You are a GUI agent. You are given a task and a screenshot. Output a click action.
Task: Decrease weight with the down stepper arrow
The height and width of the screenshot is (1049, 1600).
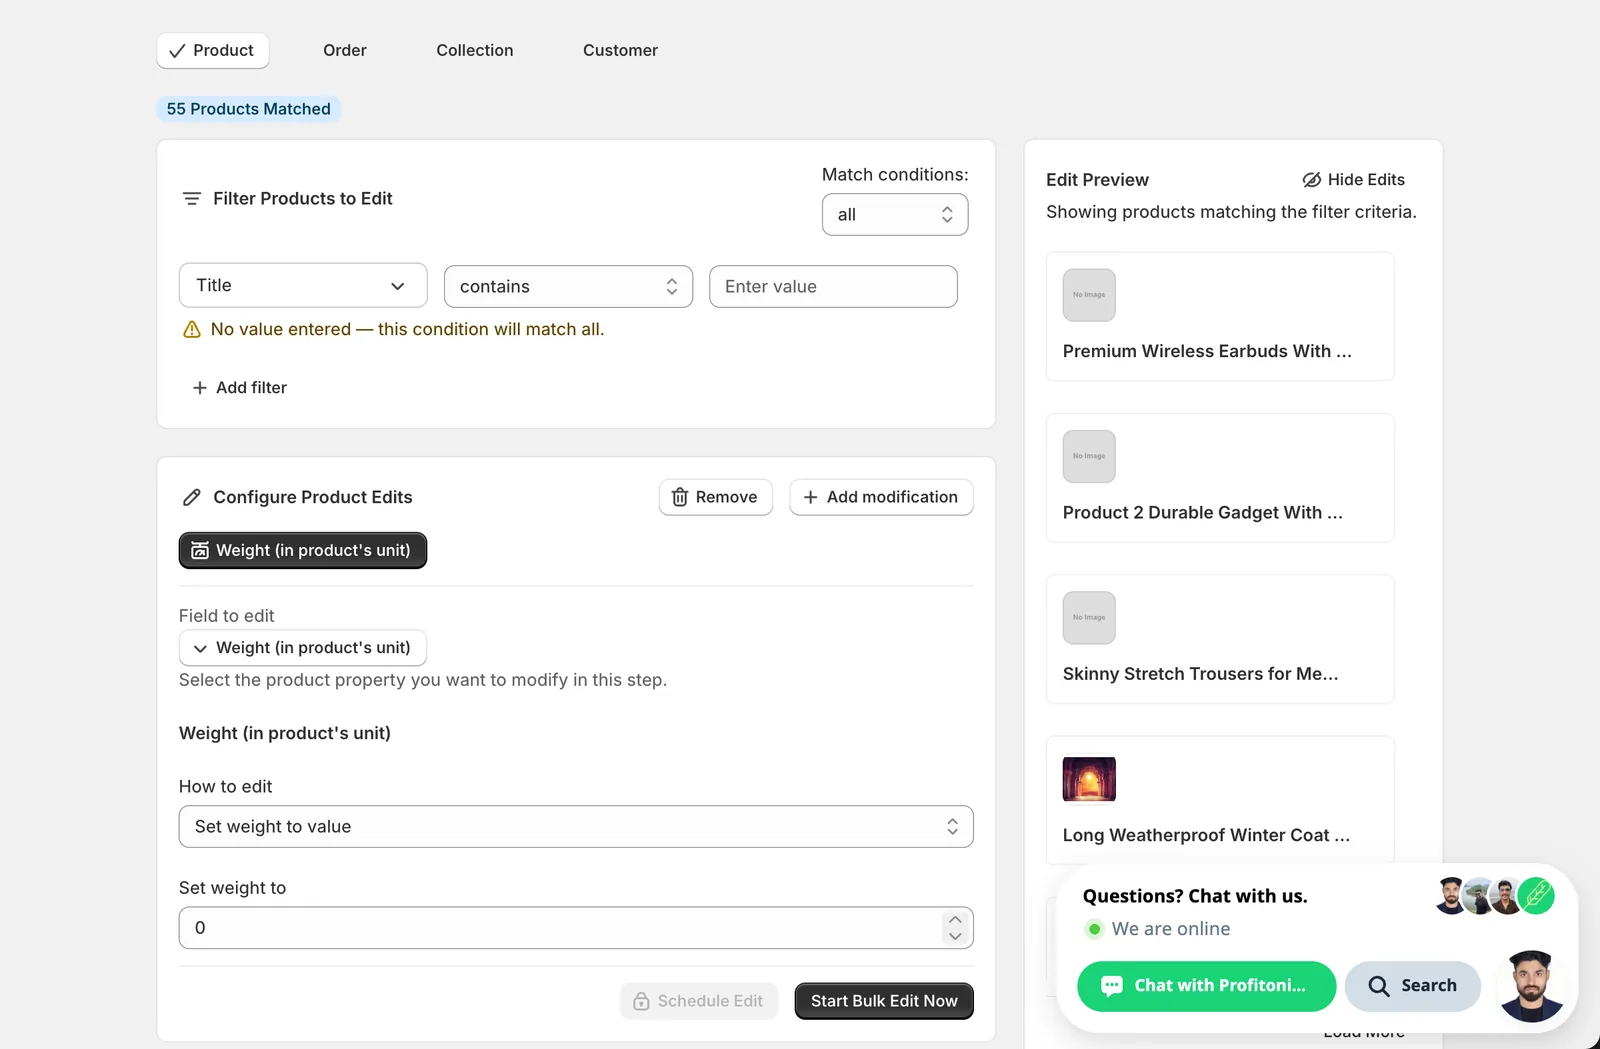[955, 937]
